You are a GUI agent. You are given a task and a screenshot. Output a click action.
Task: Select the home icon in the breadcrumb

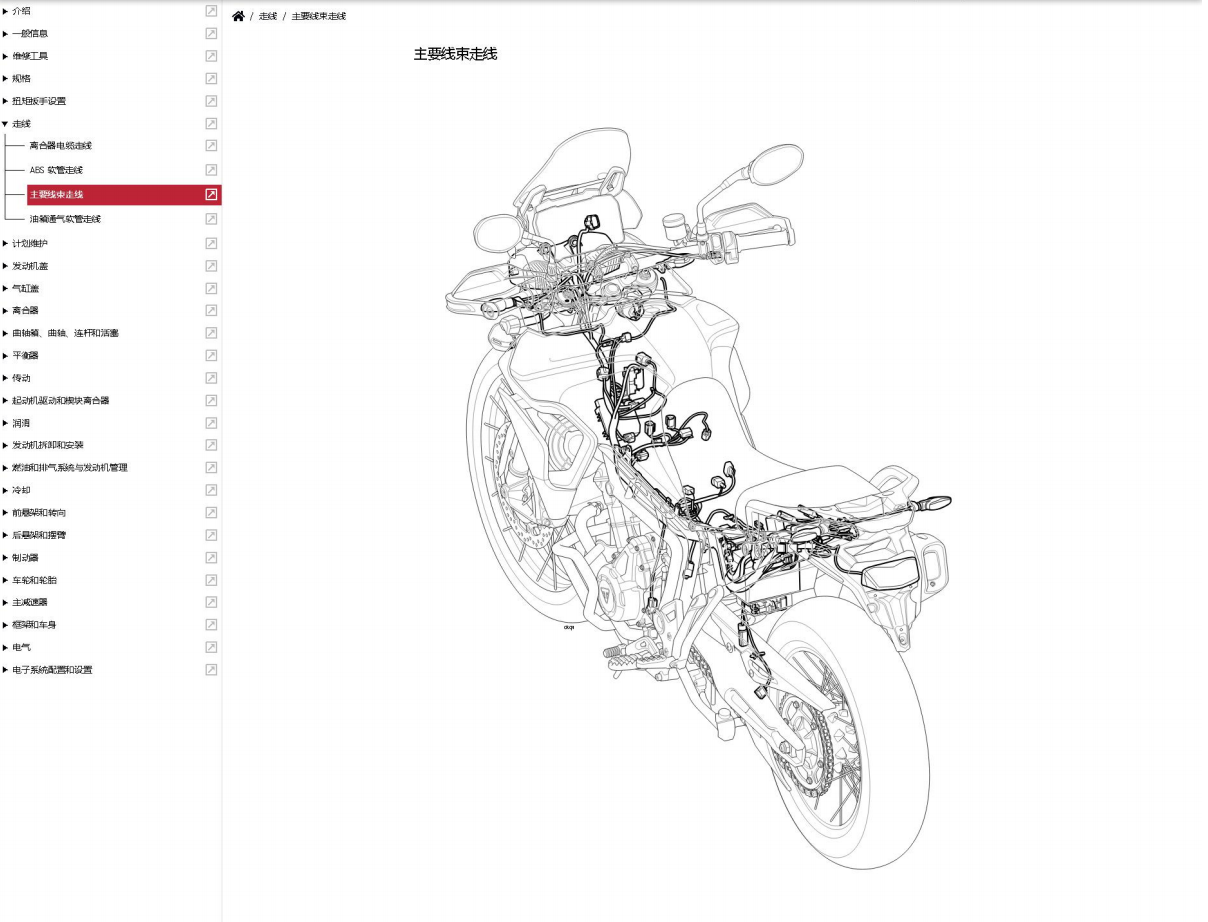(238, 15)
